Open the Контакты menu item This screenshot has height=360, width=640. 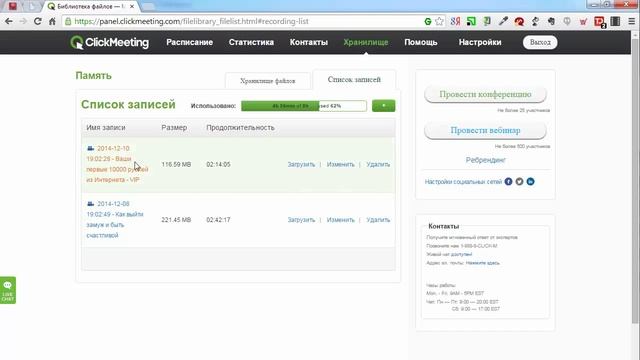(x=309, y=42)
